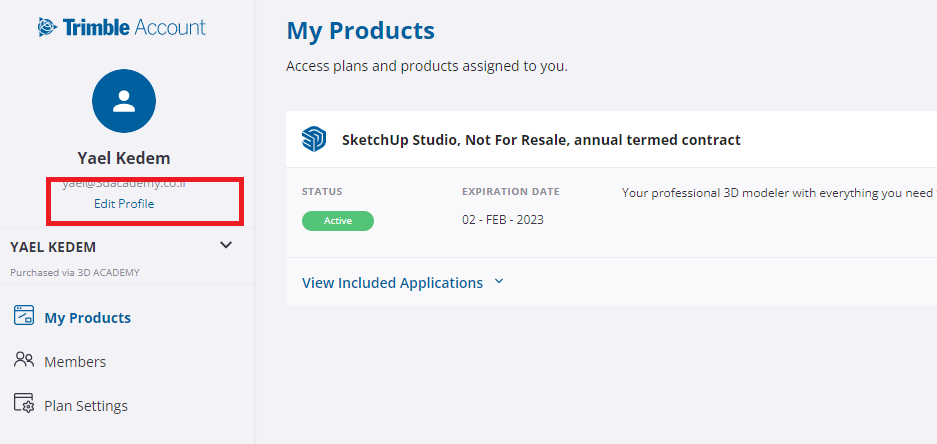Click the View Included Applications text
Screen dimensions: 937x444
click(392, 283)
